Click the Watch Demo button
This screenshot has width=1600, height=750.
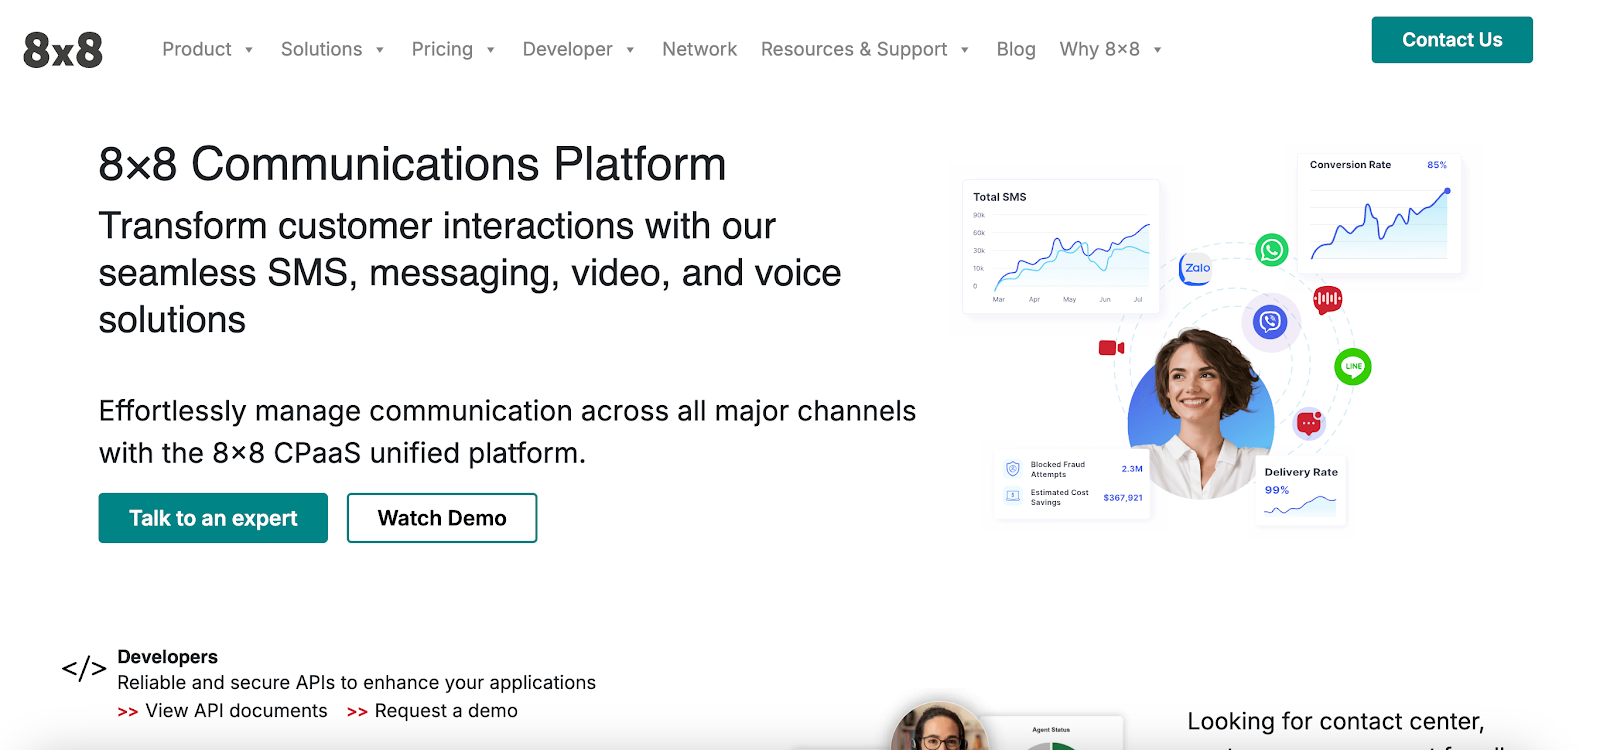click(x=442, y=518)
